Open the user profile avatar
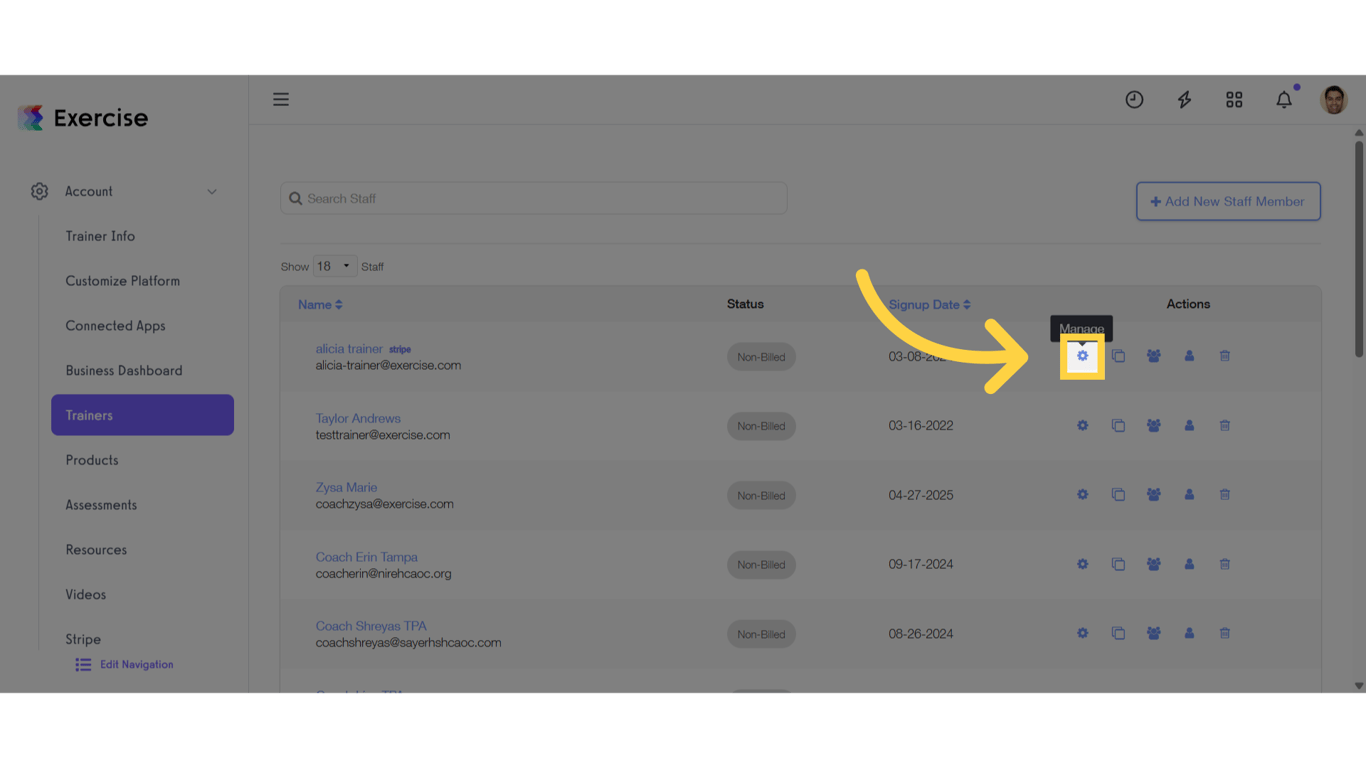 point(1334,99)
